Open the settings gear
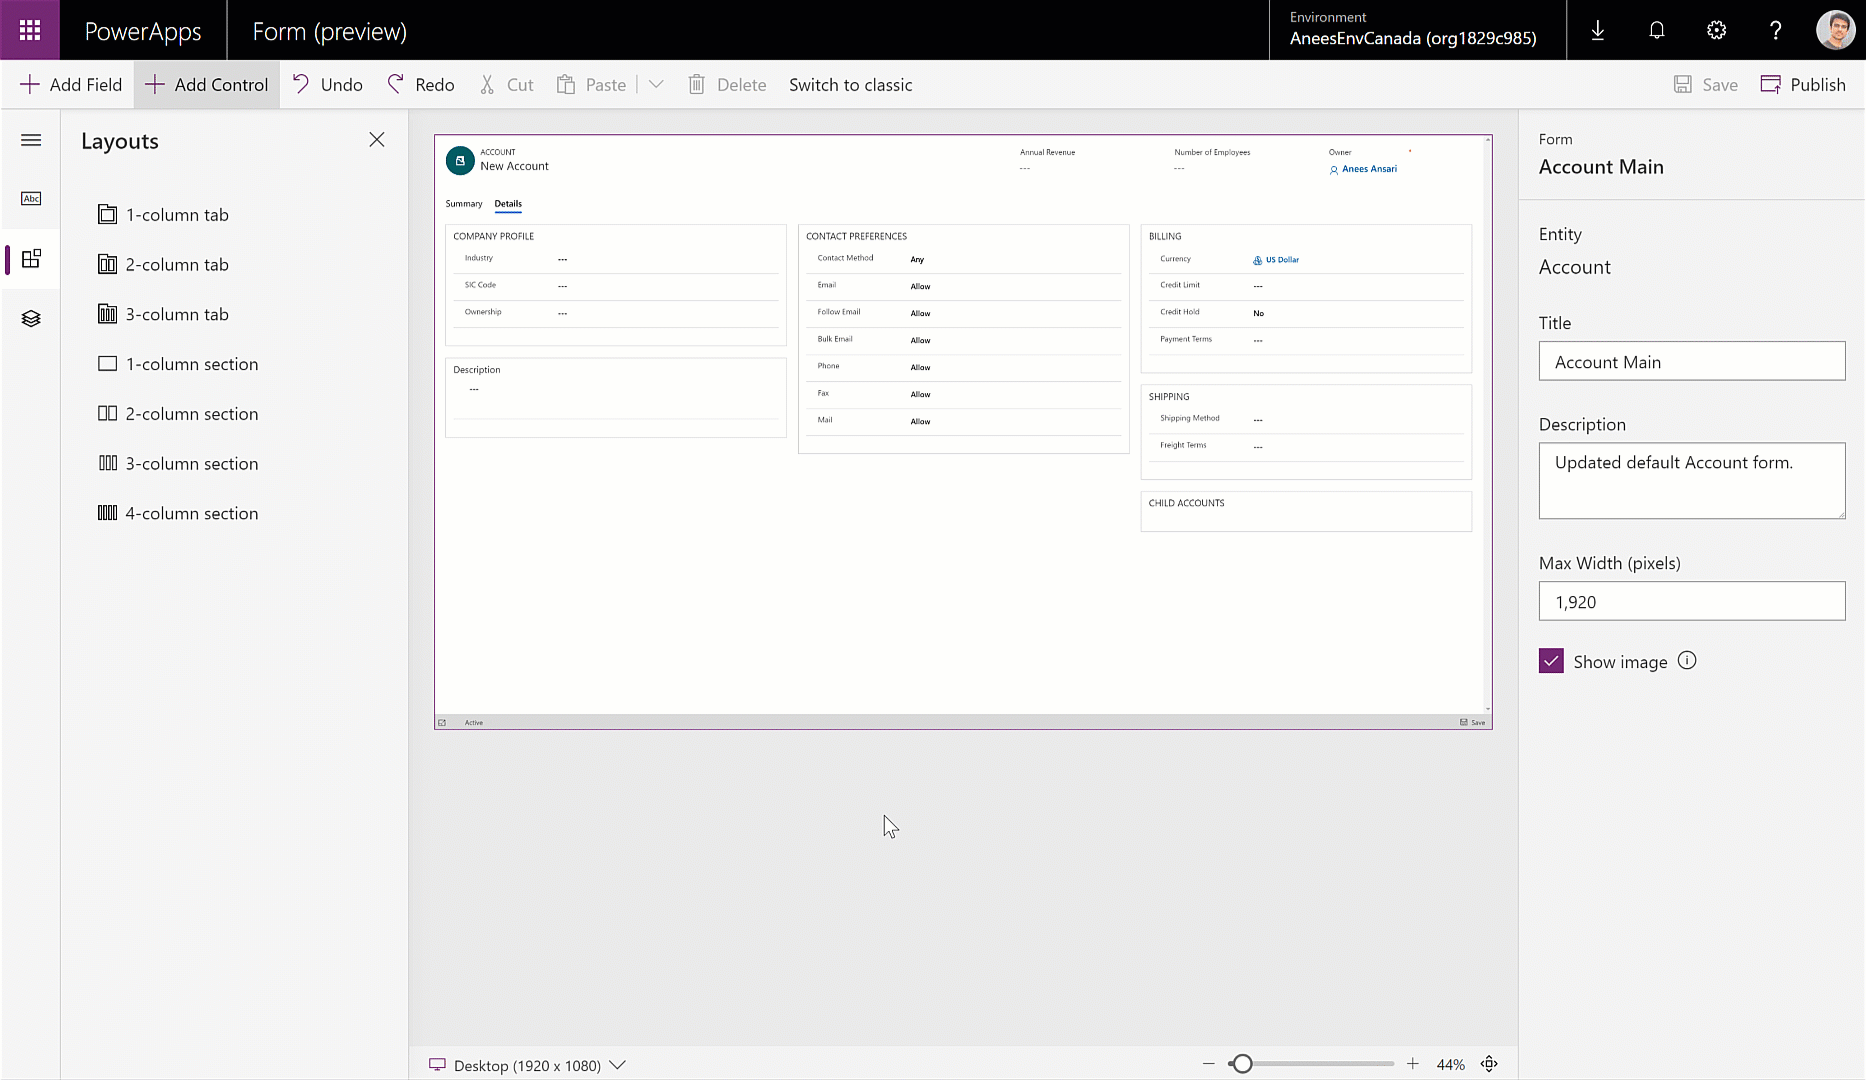 click(x=1717, y=30)
